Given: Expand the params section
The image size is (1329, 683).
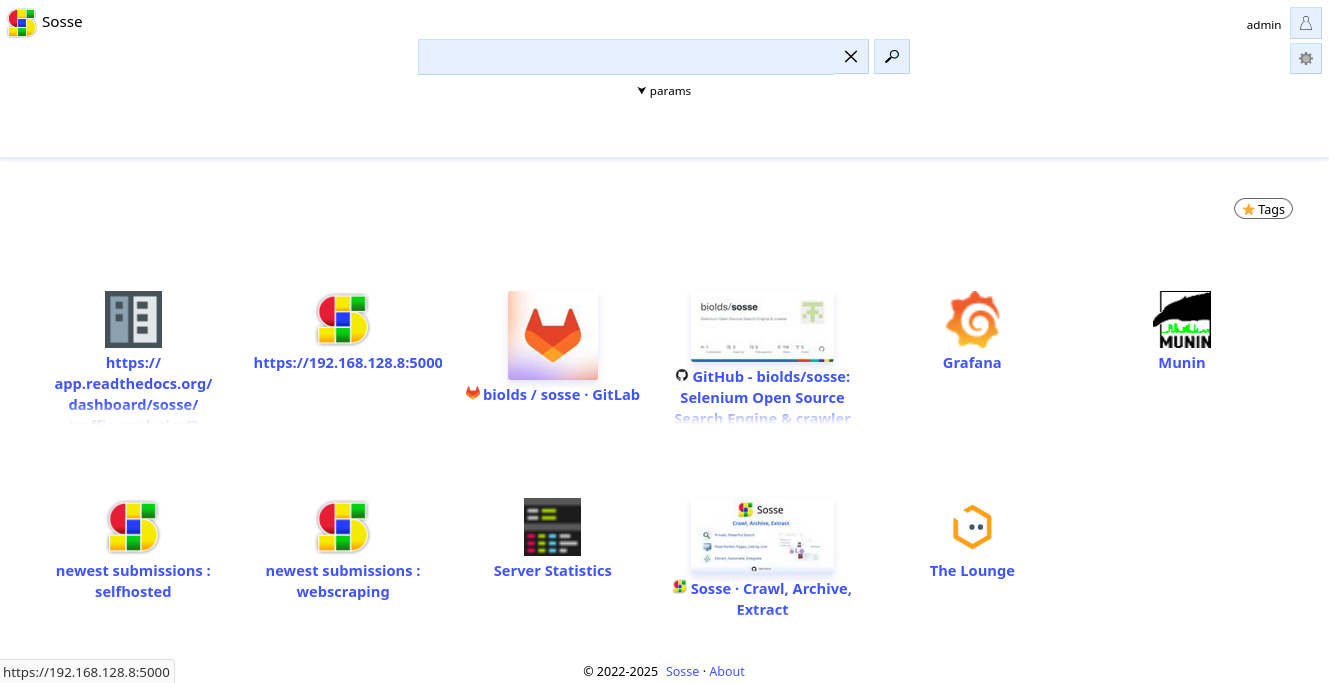Looking at the screenshot, I should coord(664,91).
